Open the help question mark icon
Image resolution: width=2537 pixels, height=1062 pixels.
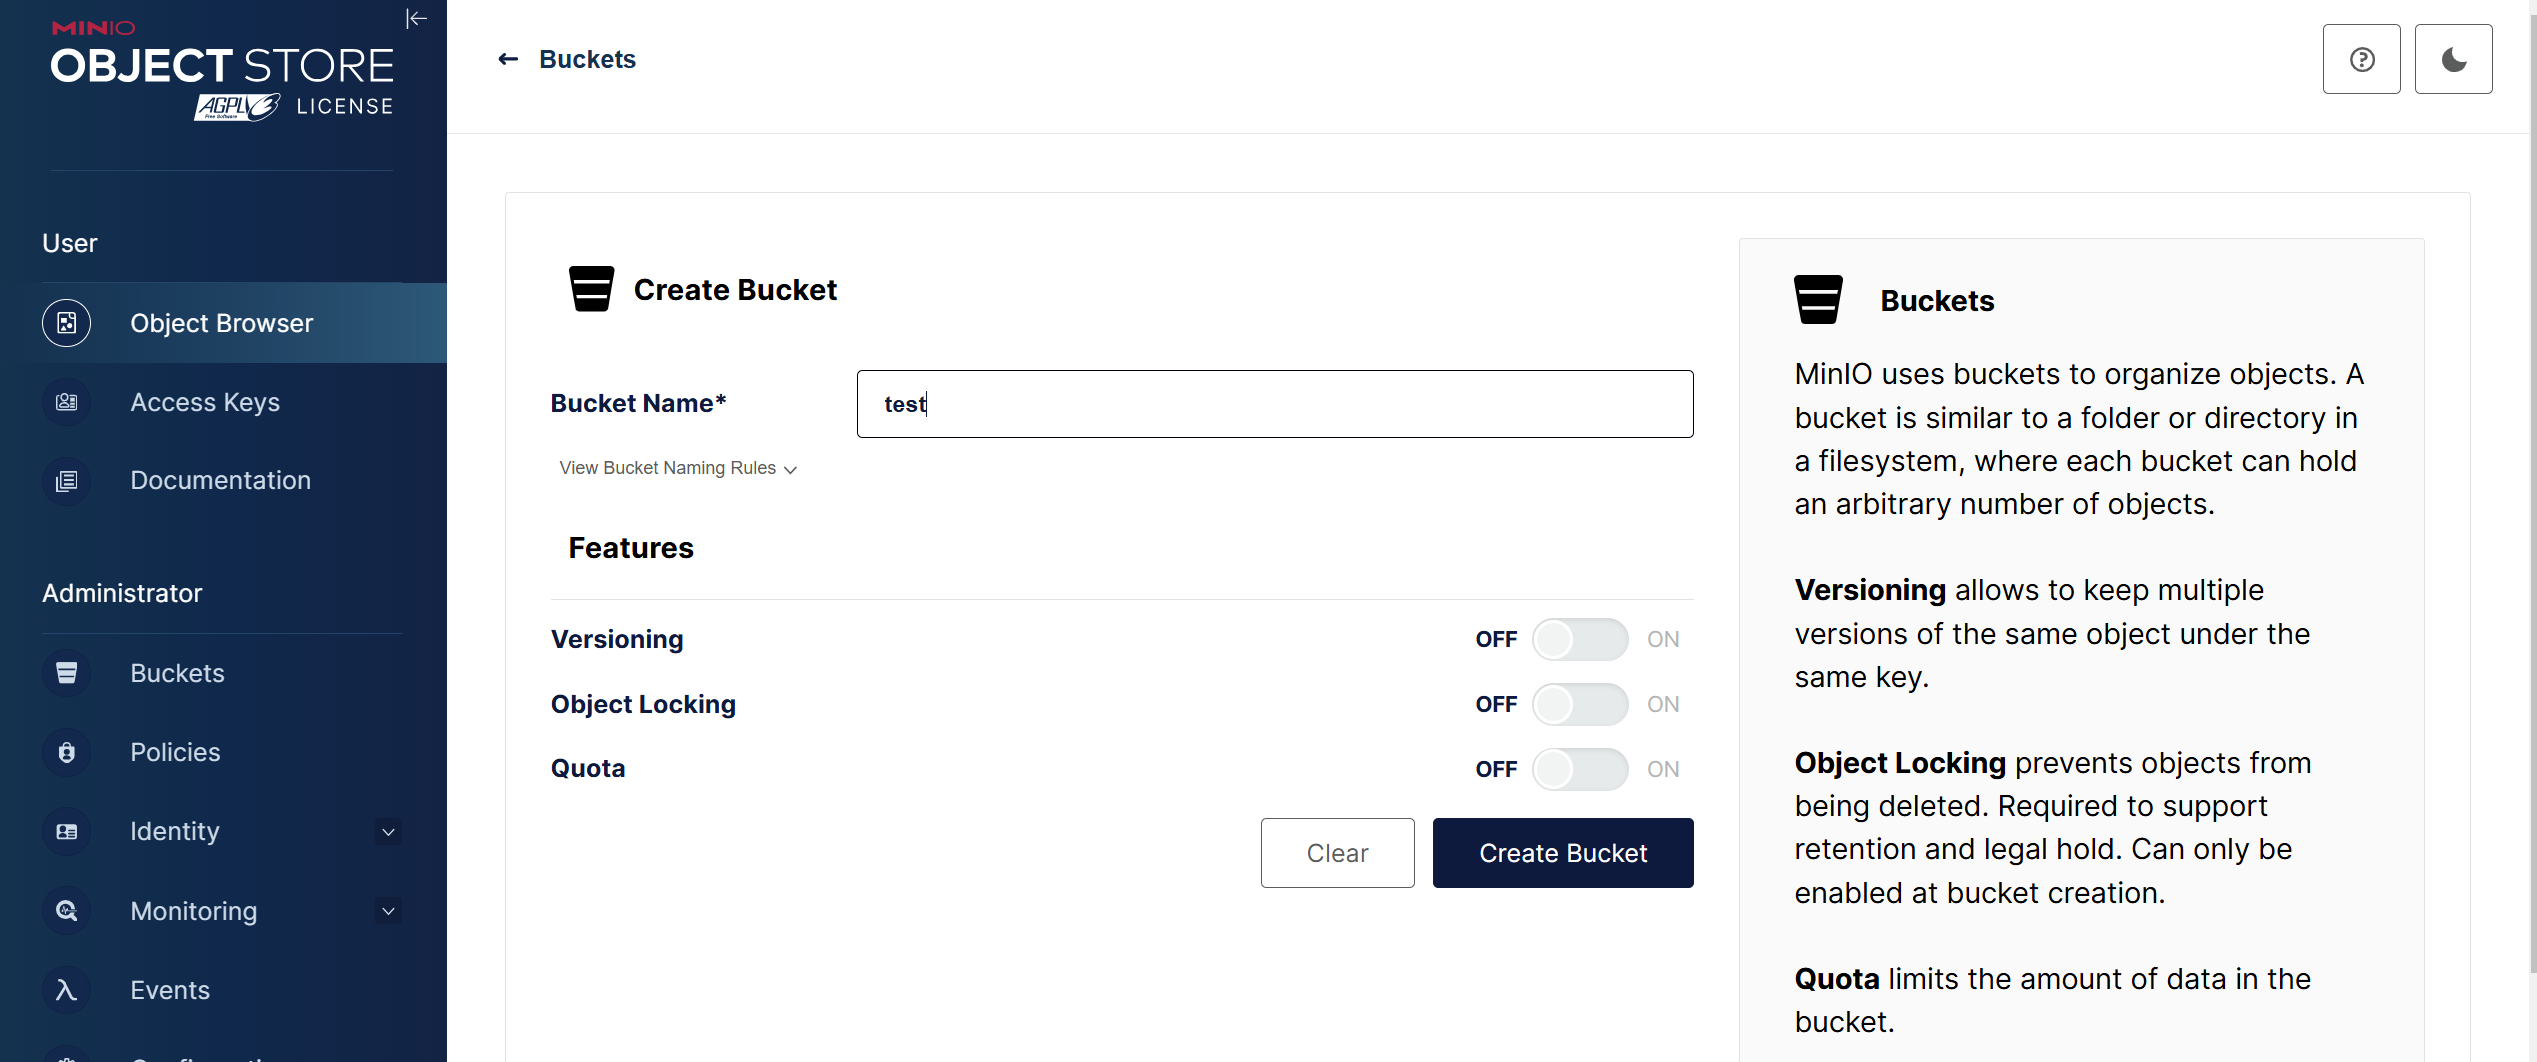2361,60
